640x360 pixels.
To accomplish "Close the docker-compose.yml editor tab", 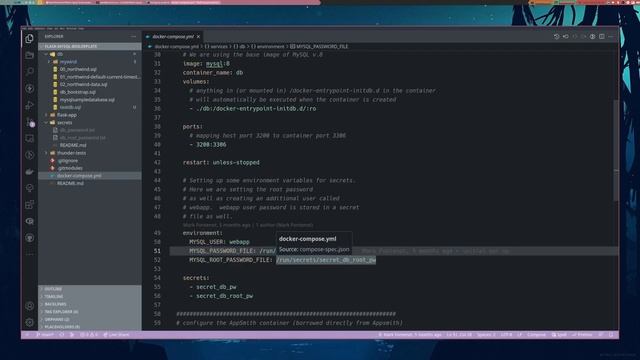I will click(x=198, y=37).
